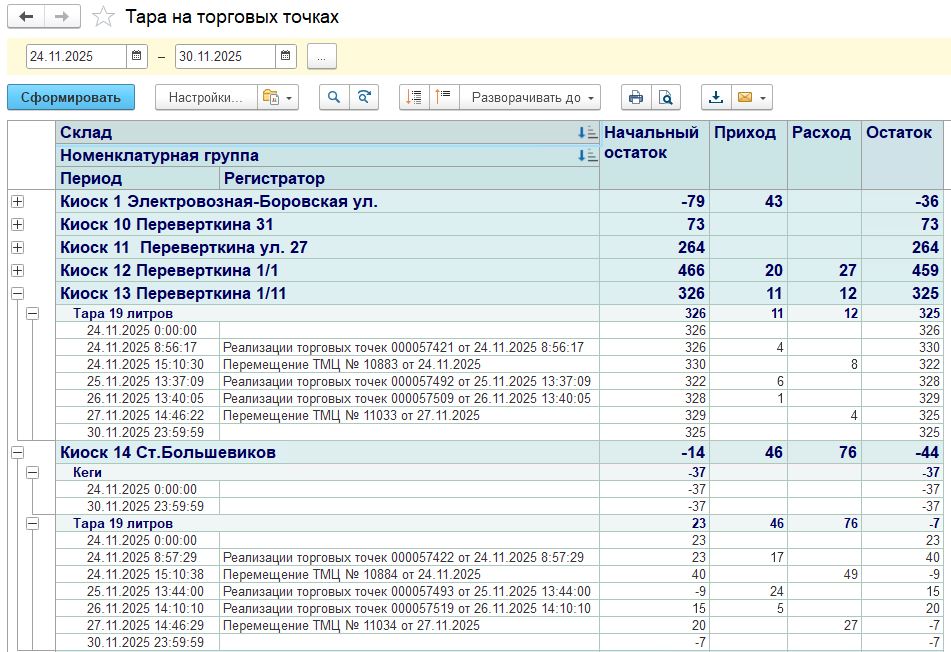The width and height of the screenshot is (951, 652).
Task: Open the report variants dropdown
Action: pyautogui.click(x=278, y=97)
